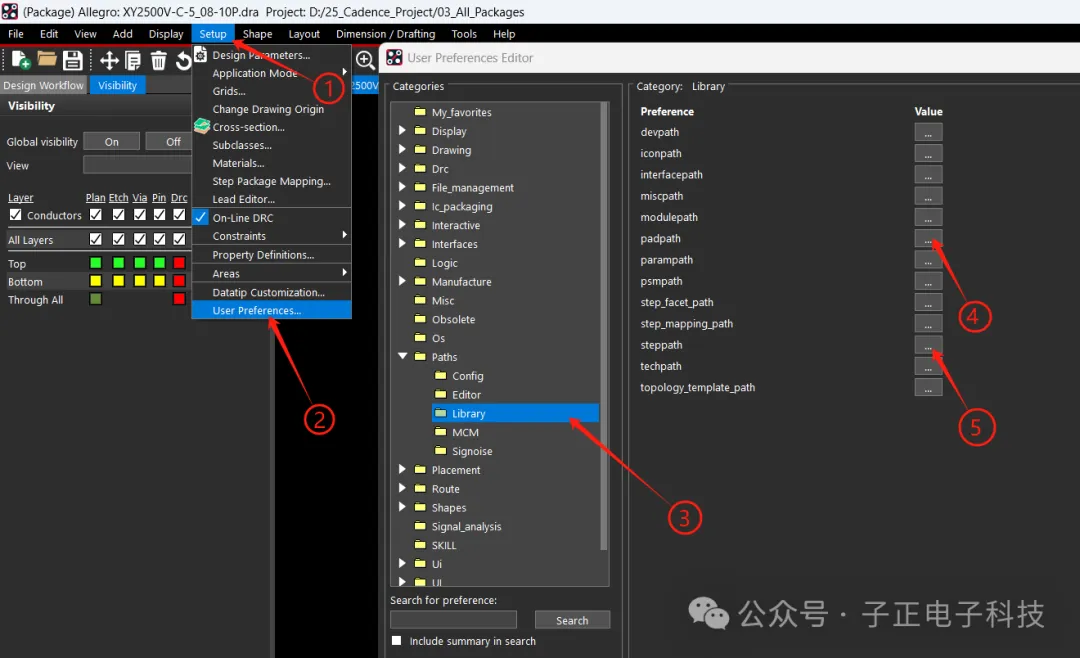Viewport: 1080px width, 658px height.
Task: Collapse the Paths category
Action: tap(402, 356)
